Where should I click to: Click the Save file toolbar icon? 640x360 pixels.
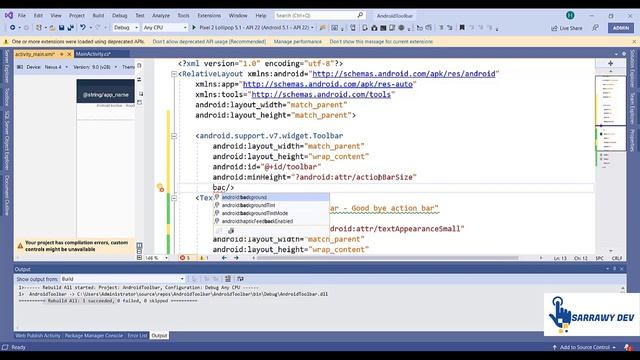(x=61, y=28)
